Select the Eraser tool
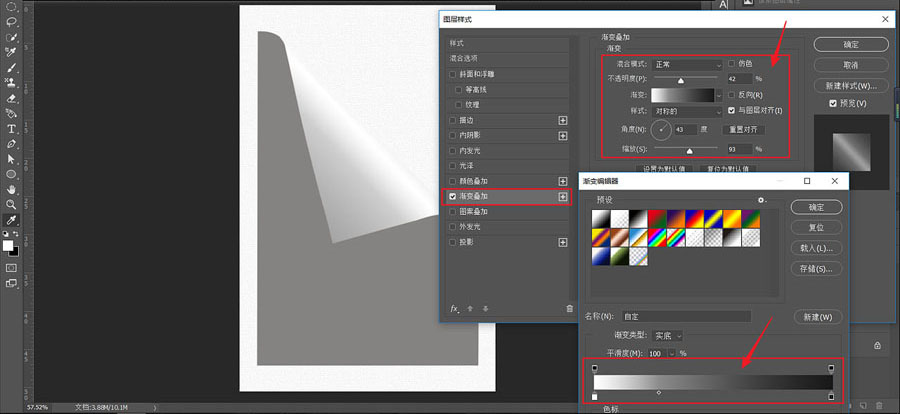Viewport: 900px width, 414px height. point(11,98)
